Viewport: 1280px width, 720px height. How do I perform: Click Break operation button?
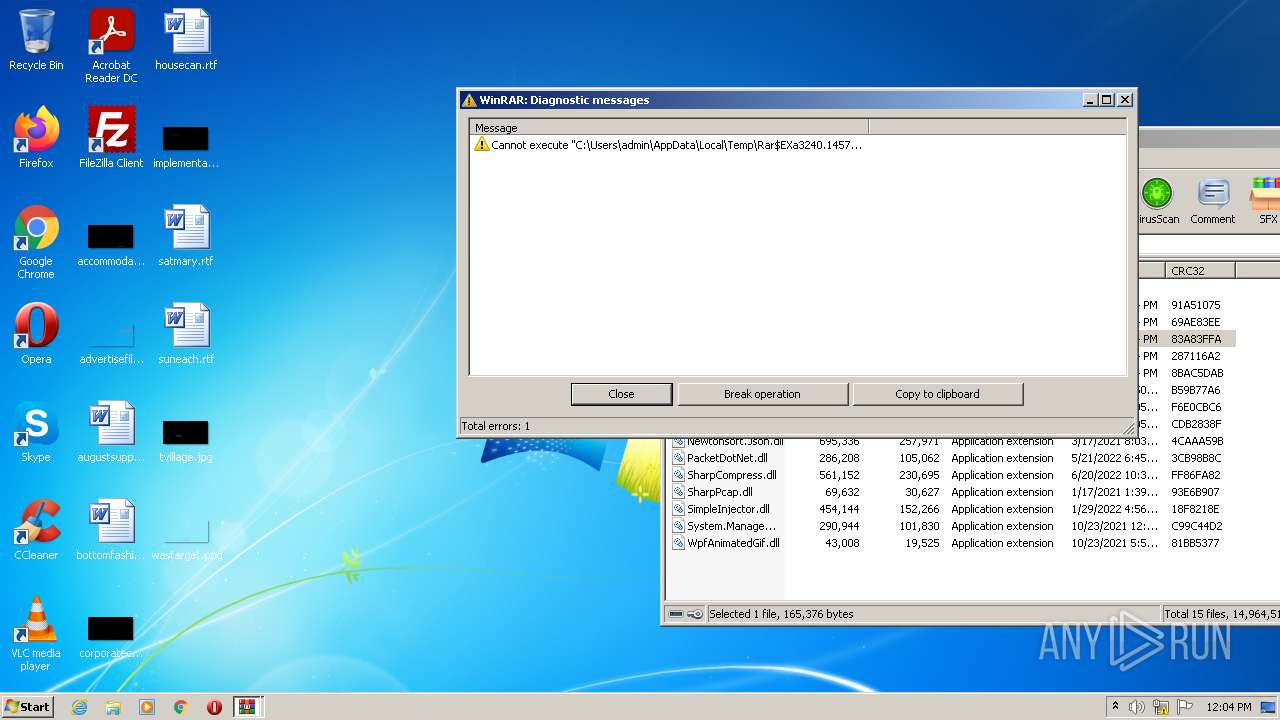point(762,394)
